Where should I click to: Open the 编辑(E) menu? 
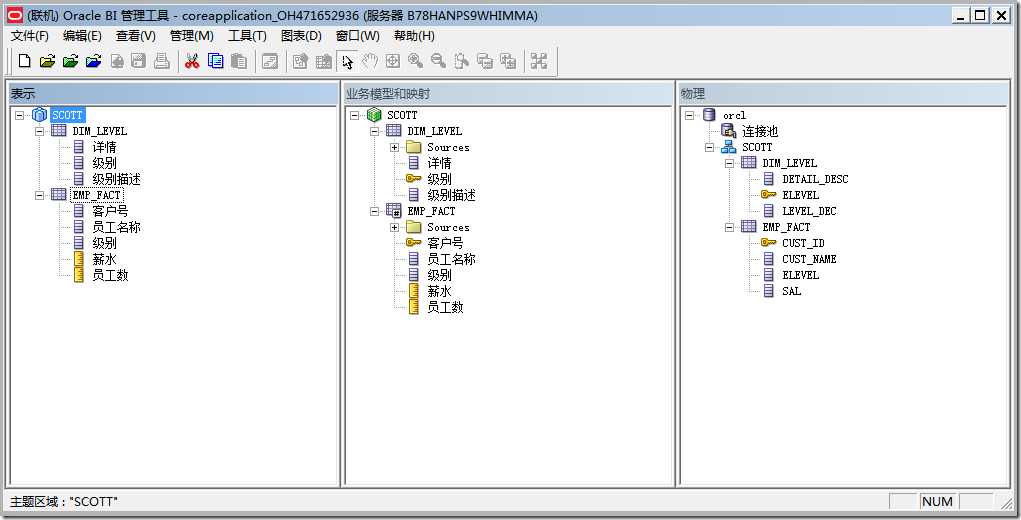82,36
